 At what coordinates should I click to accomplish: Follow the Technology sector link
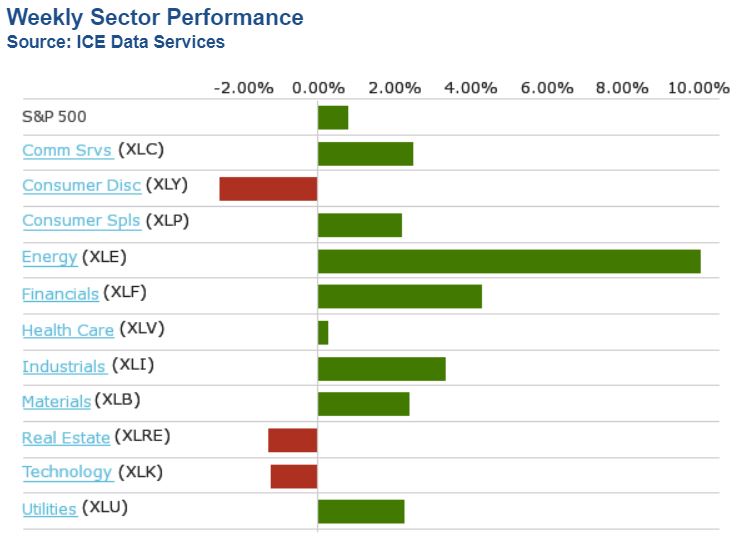click(67, 473)
